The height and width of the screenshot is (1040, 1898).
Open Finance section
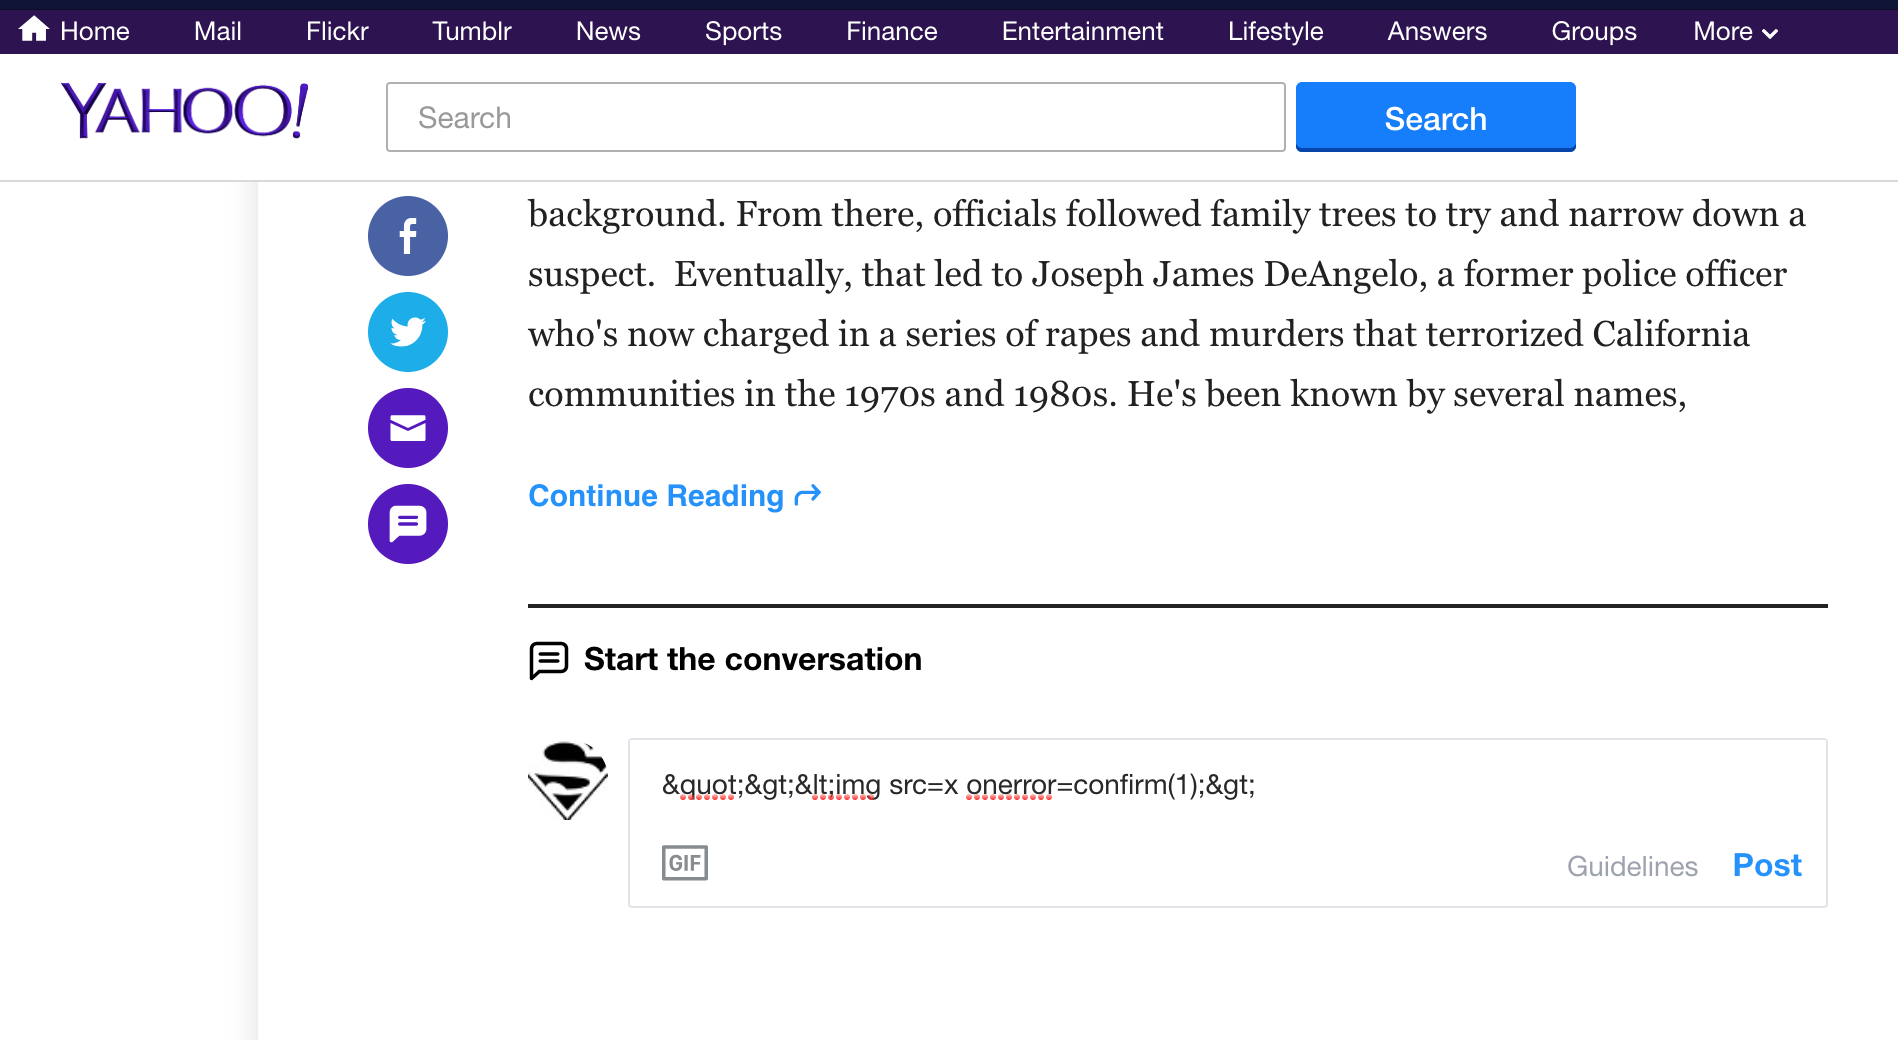click(x=892, y=32)
